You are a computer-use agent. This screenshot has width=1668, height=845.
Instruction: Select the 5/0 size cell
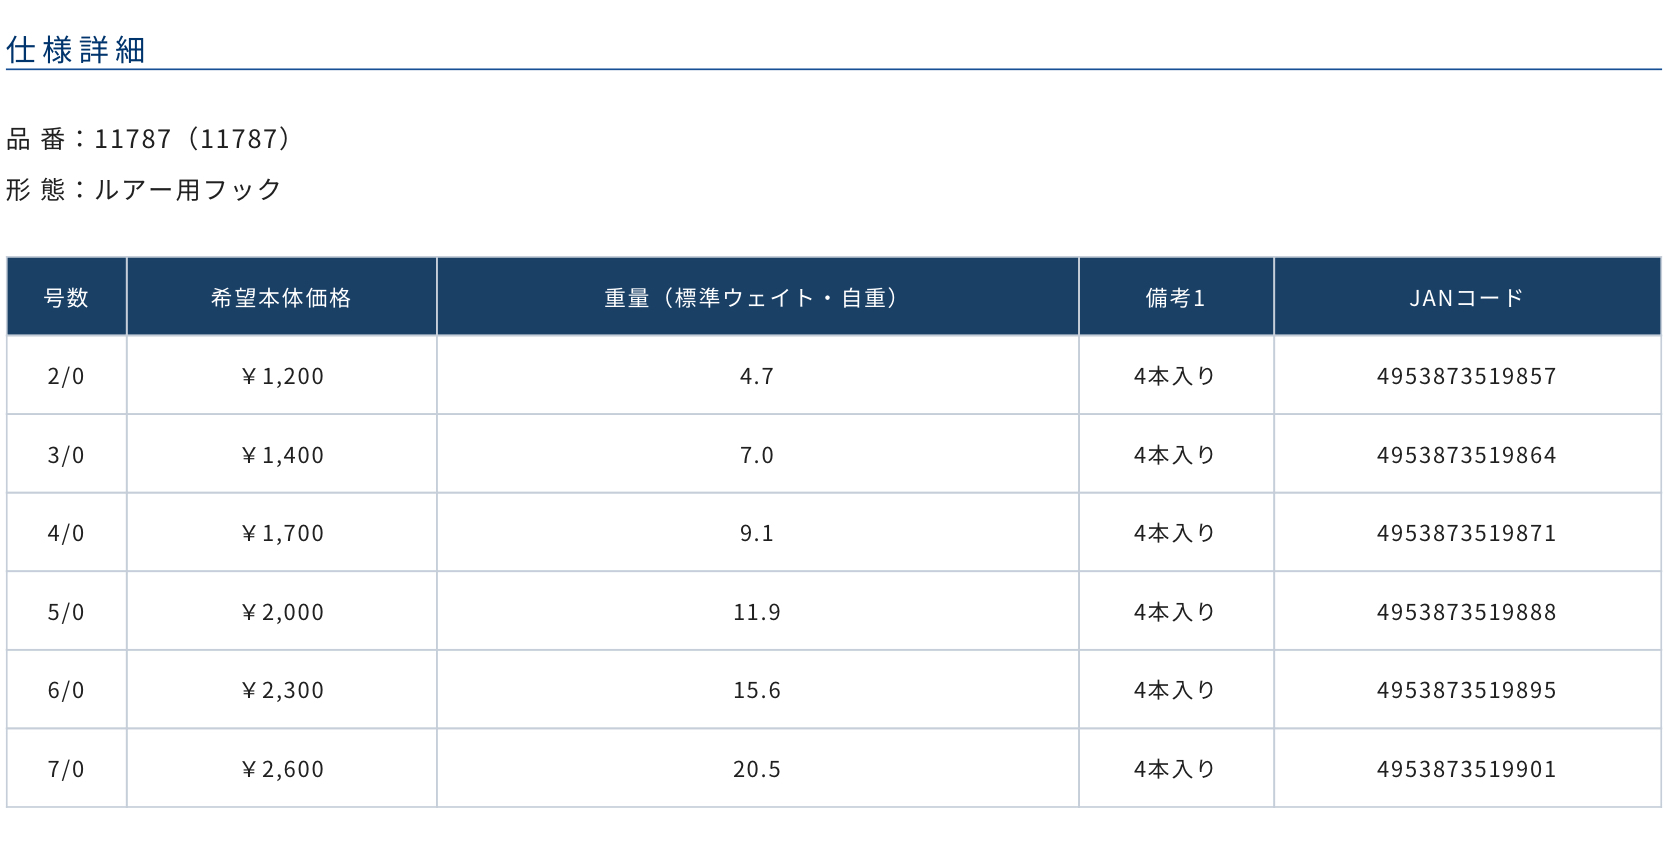pos(66,613)
